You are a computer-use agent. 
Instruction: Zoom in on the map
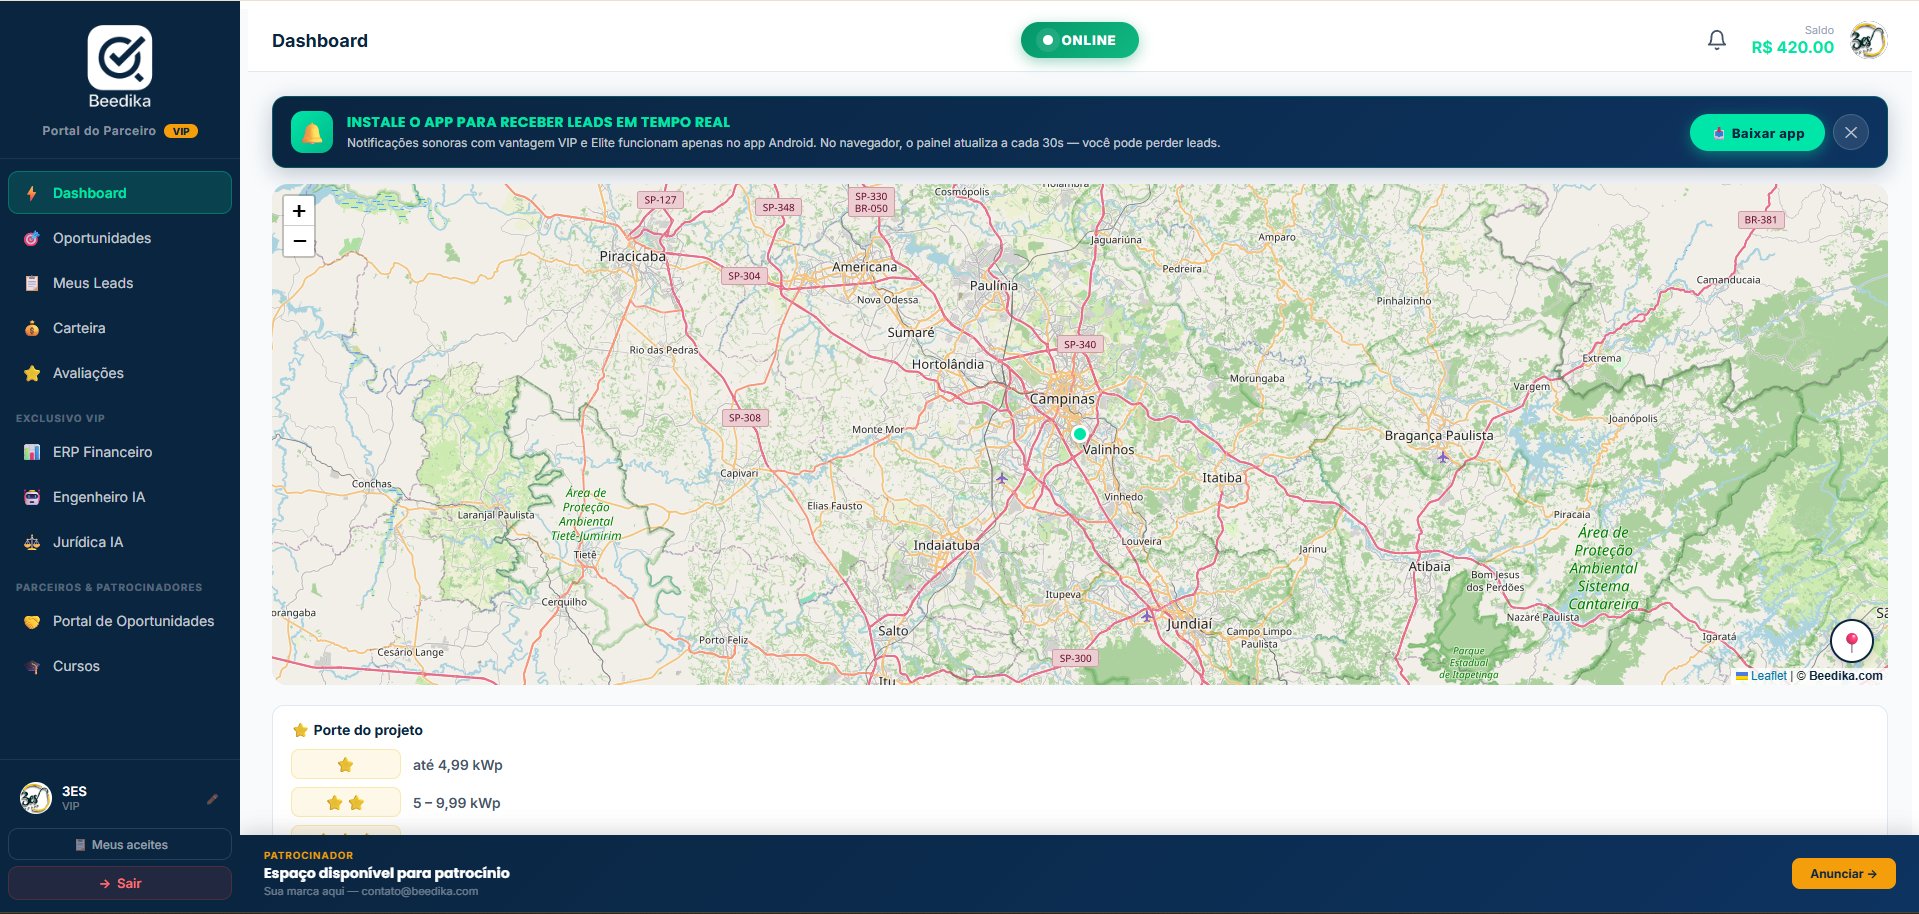click(x=299, y=211)
